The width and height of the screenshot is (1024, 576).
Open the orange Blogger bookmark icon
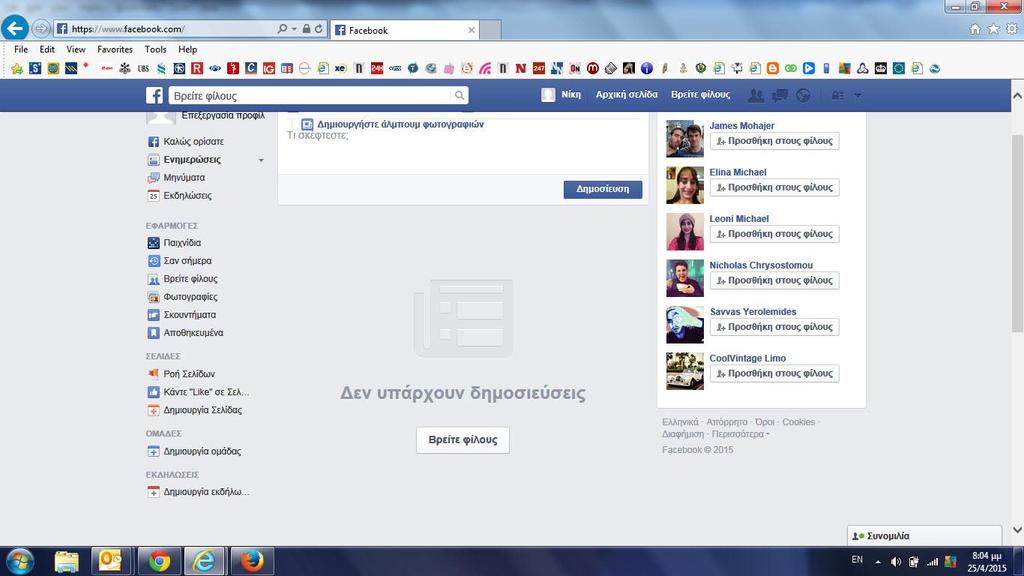tap(773, 68)
